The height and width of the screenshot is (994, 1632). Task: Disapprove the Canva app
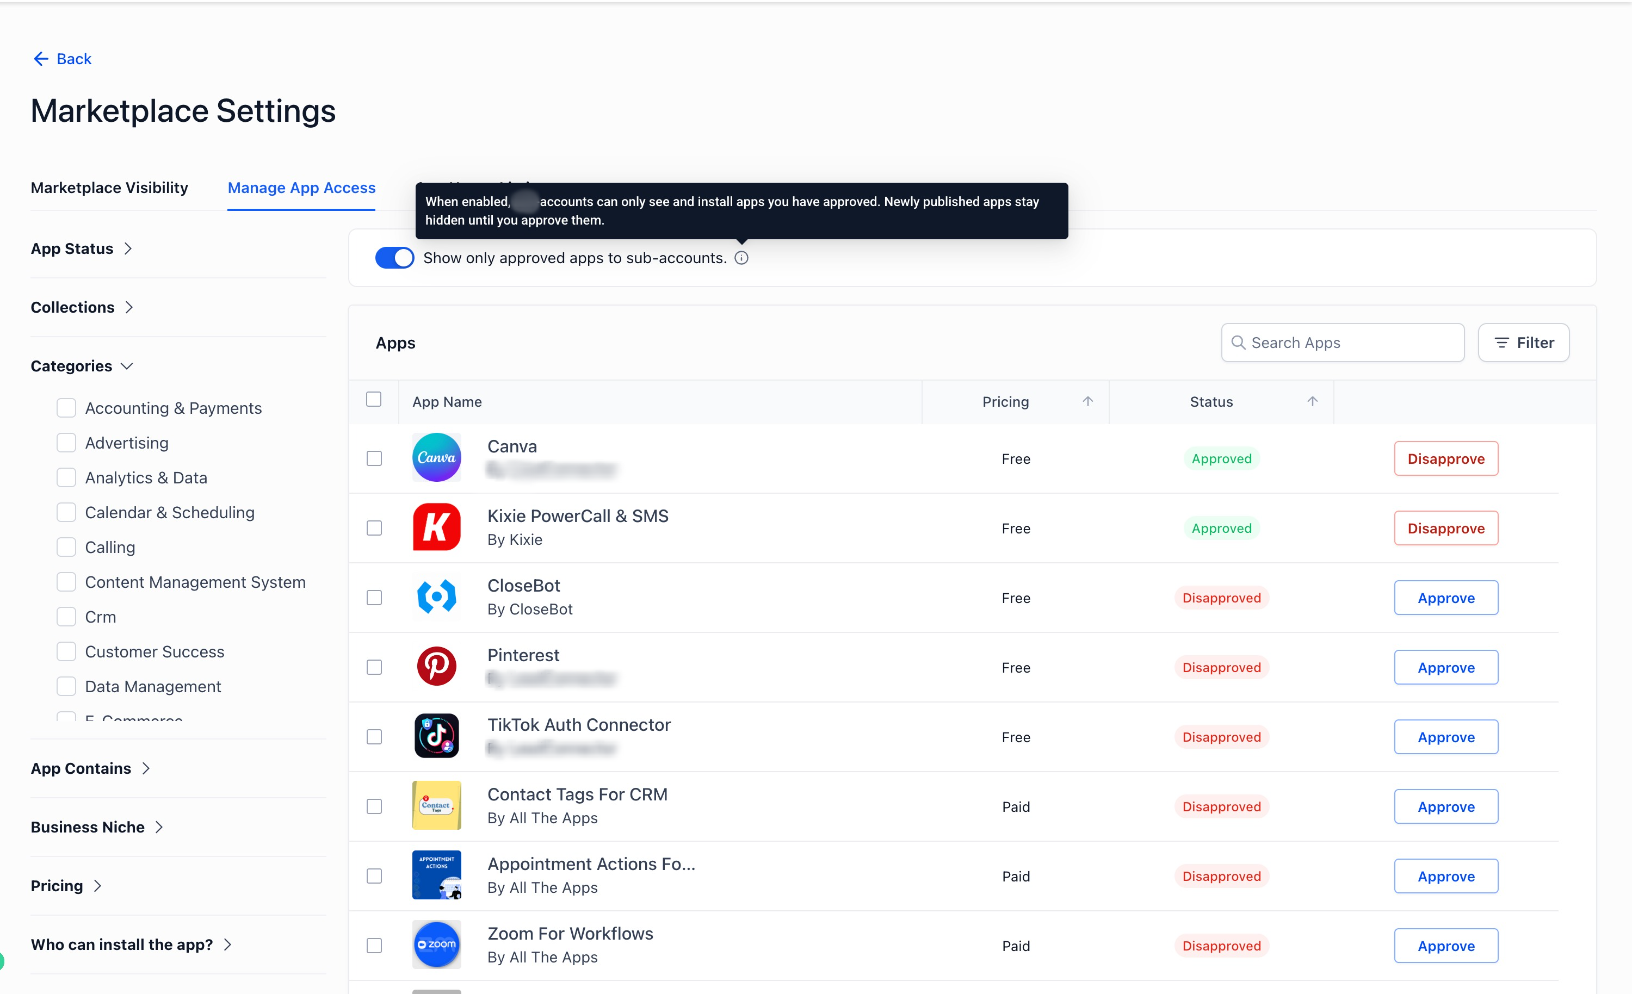[1446, 458]
